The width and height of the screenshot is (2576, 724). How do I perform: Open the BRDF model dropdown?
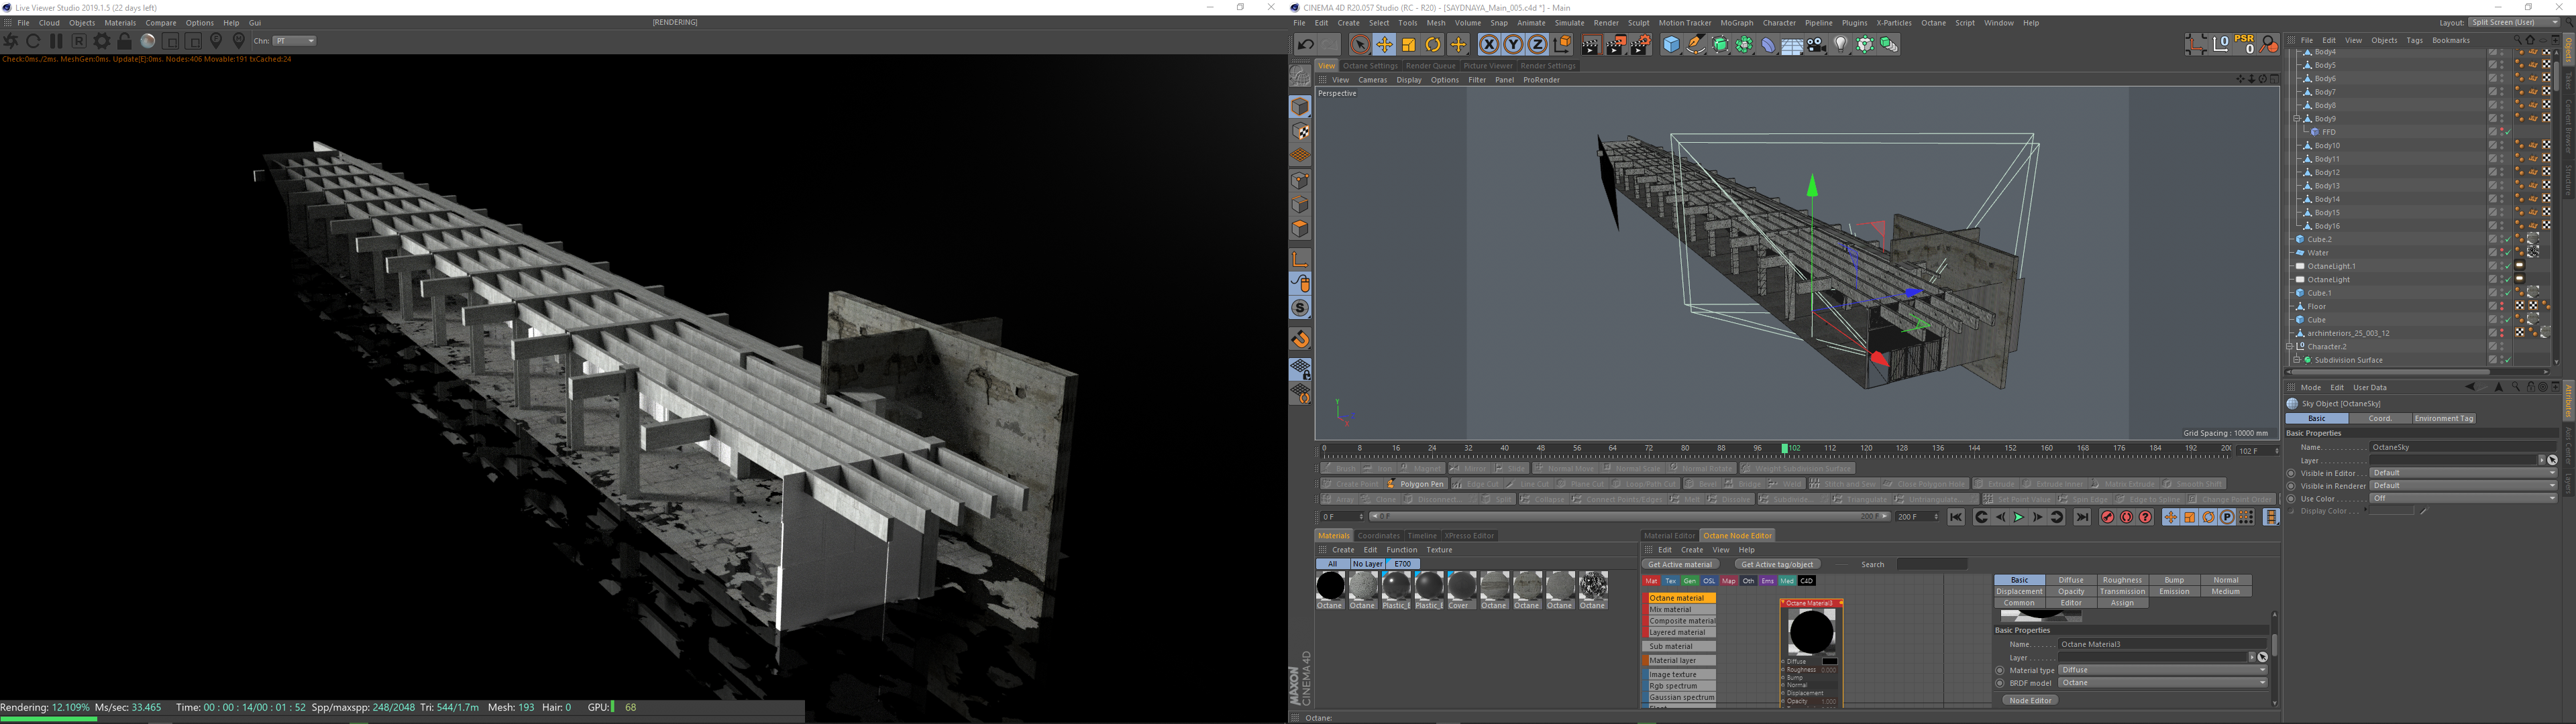pos(2162,683)
